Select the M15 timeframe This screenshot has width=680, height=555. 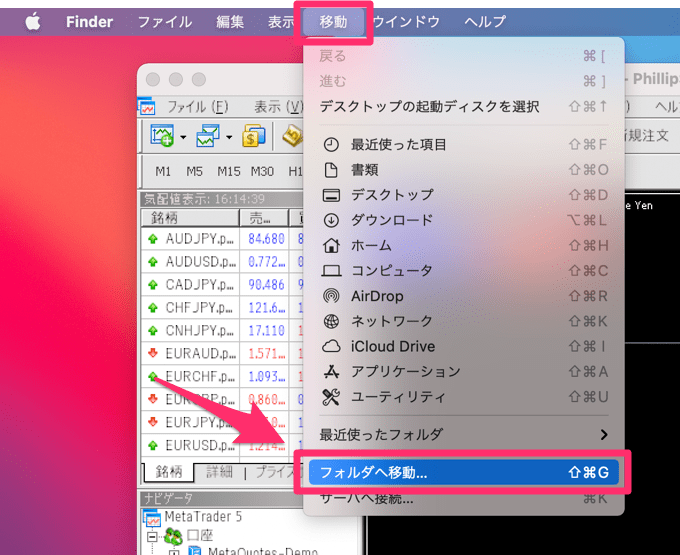point(229,172)
